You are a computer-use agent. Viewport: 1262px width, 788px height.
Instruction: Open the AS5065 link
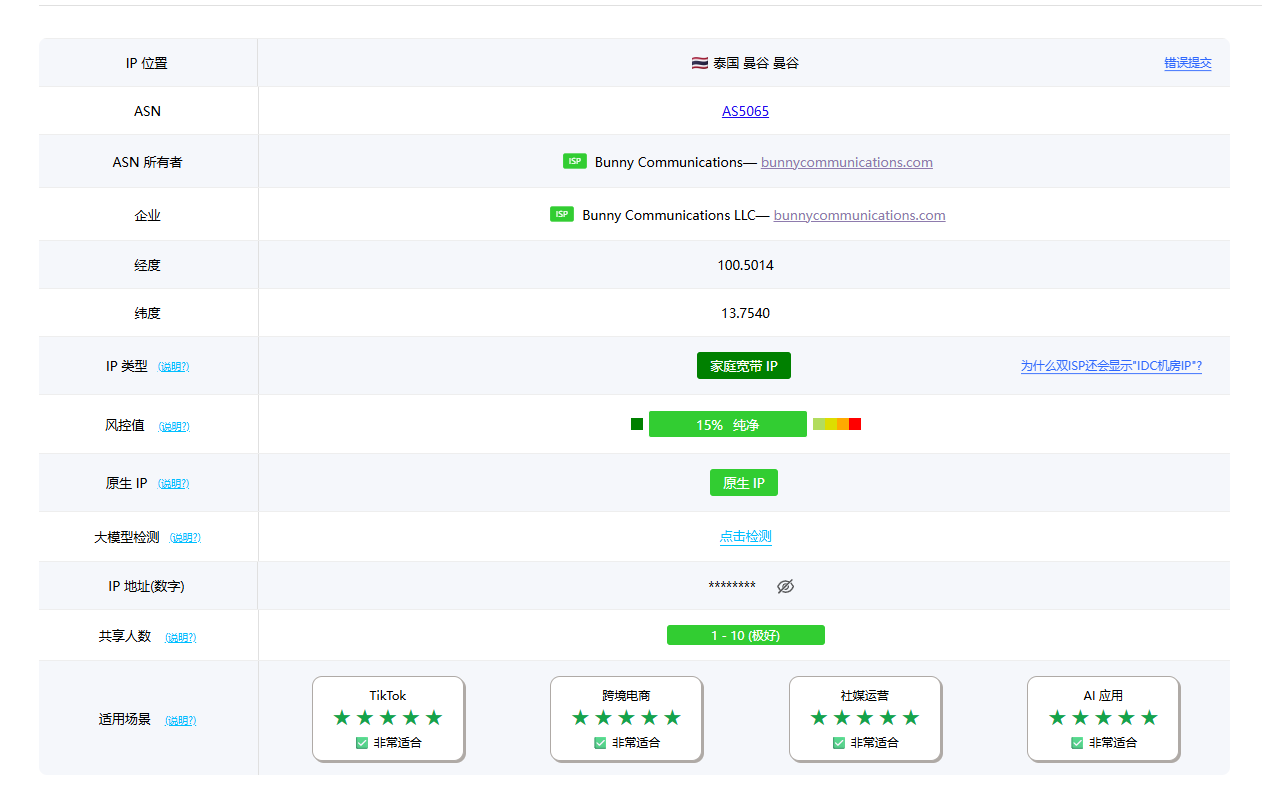[x=746, y=111]
